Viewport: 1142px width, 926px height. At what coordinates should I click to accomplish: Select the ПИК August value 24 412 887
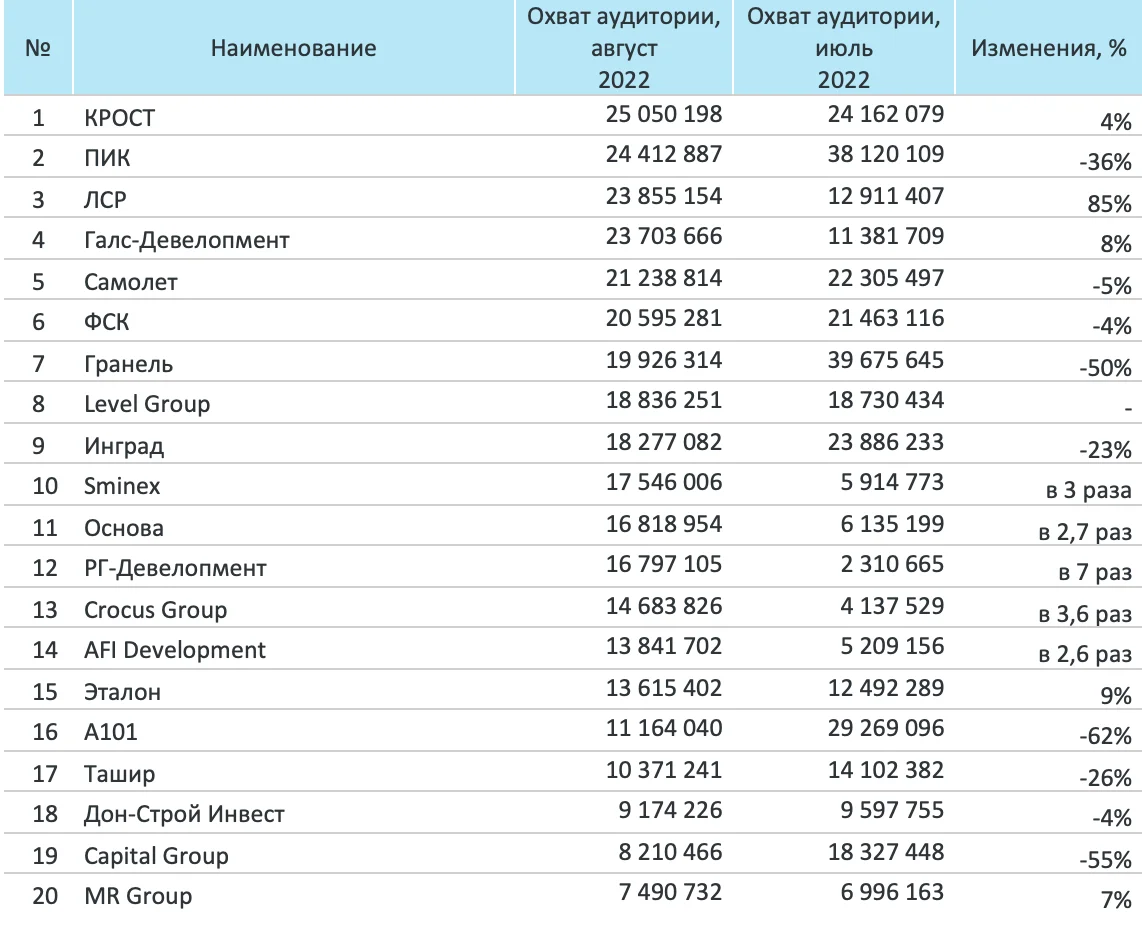coord(663,154)
